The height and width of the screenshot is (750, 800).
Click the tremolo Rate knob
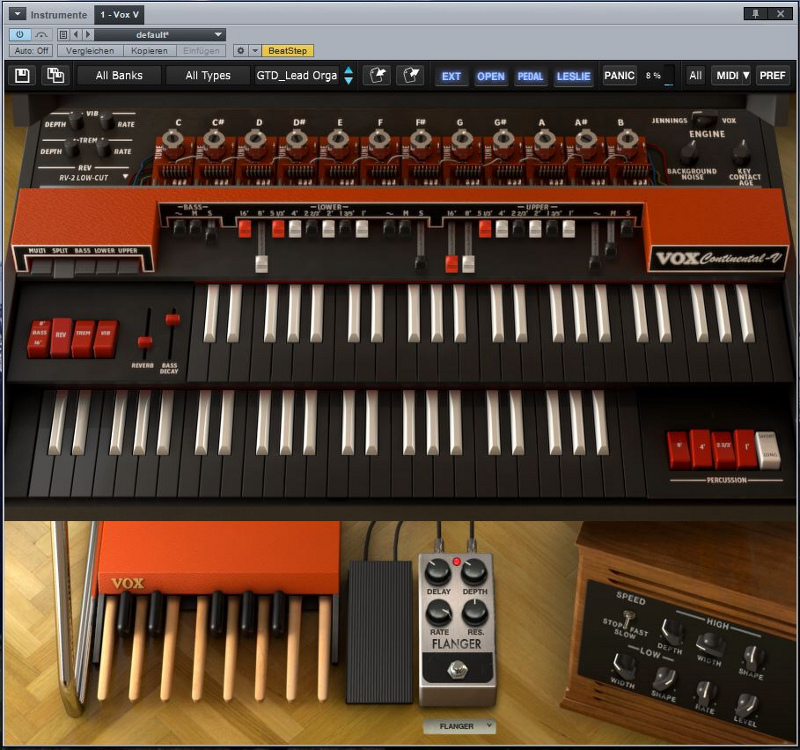104,148
